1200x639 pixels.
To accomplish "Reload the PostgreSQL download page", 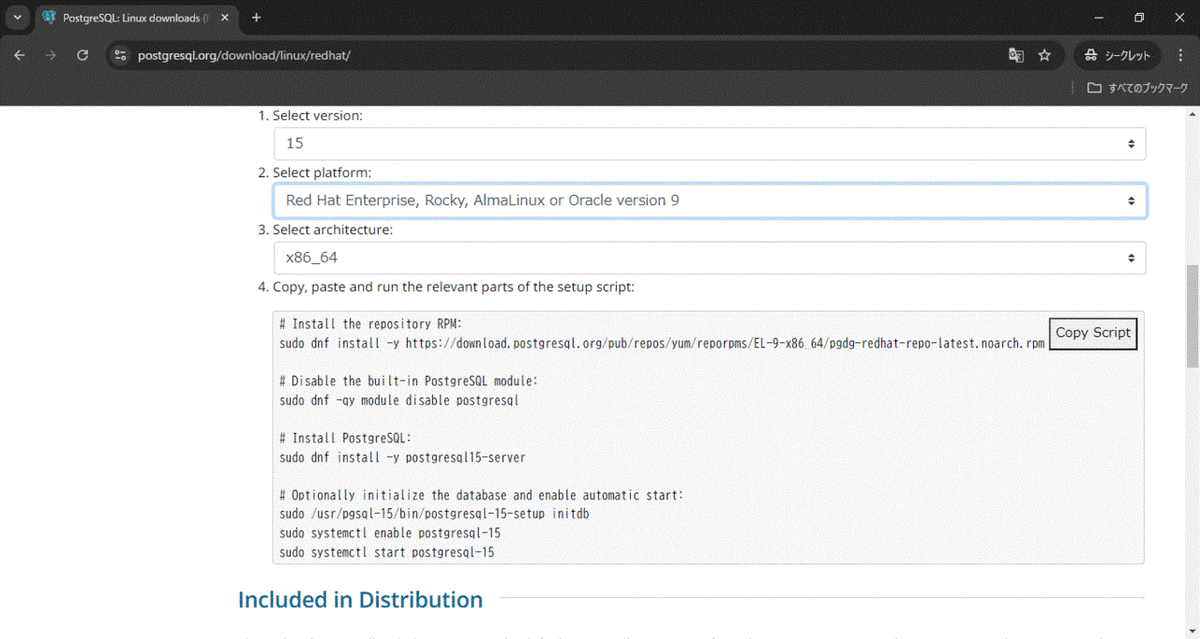I will click(x=83, y=56).
